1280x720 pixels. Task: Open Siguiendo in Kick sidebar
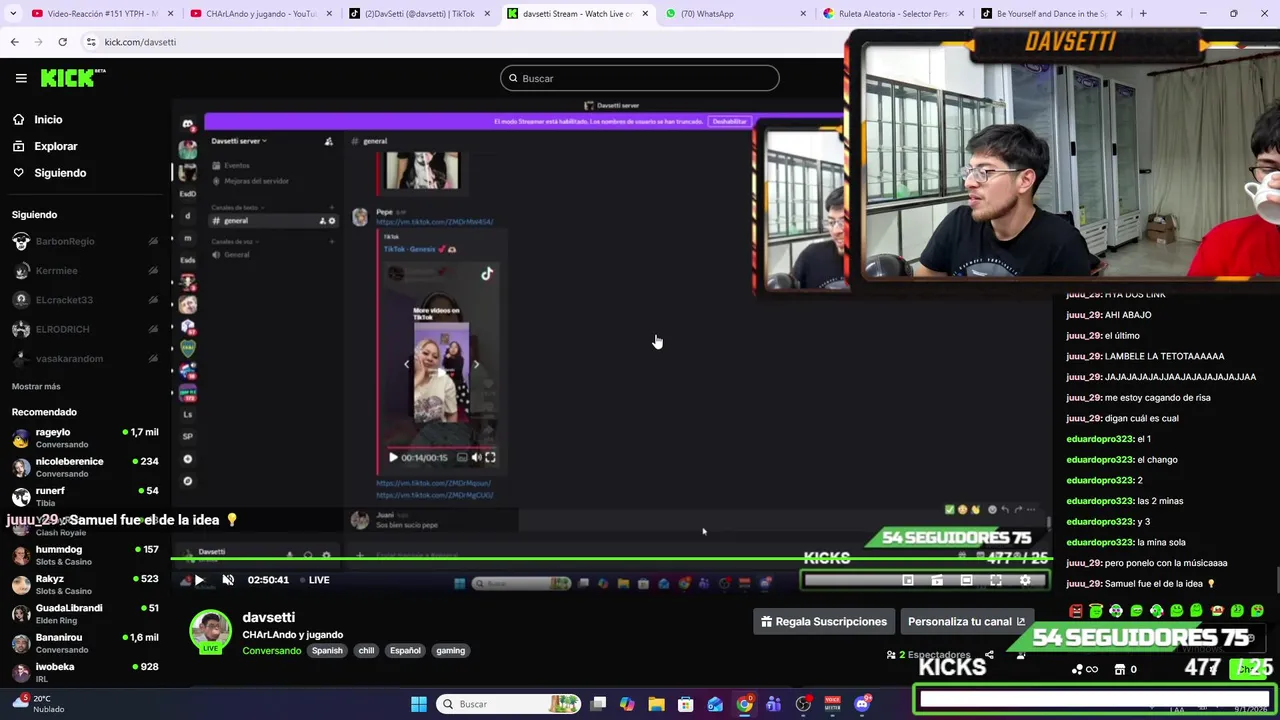[60, 173]
